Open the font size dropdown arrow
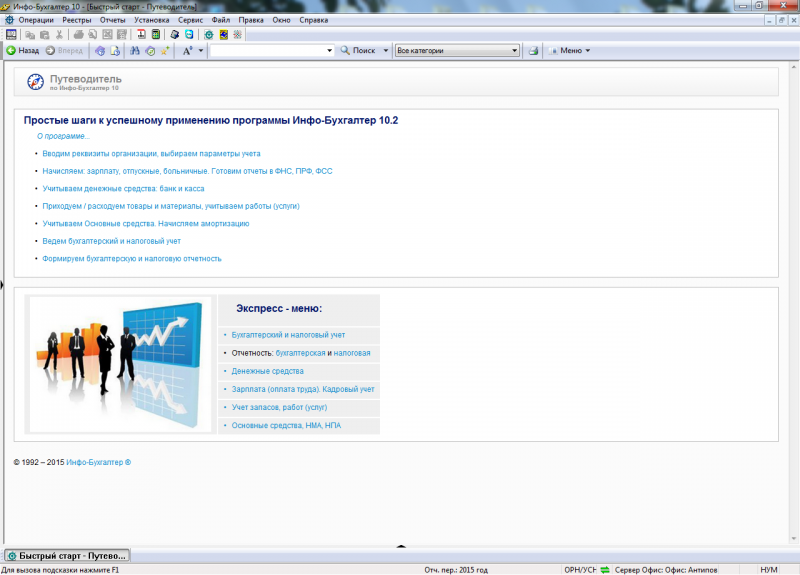Screen dimensions: 800x575 point(201,51)
